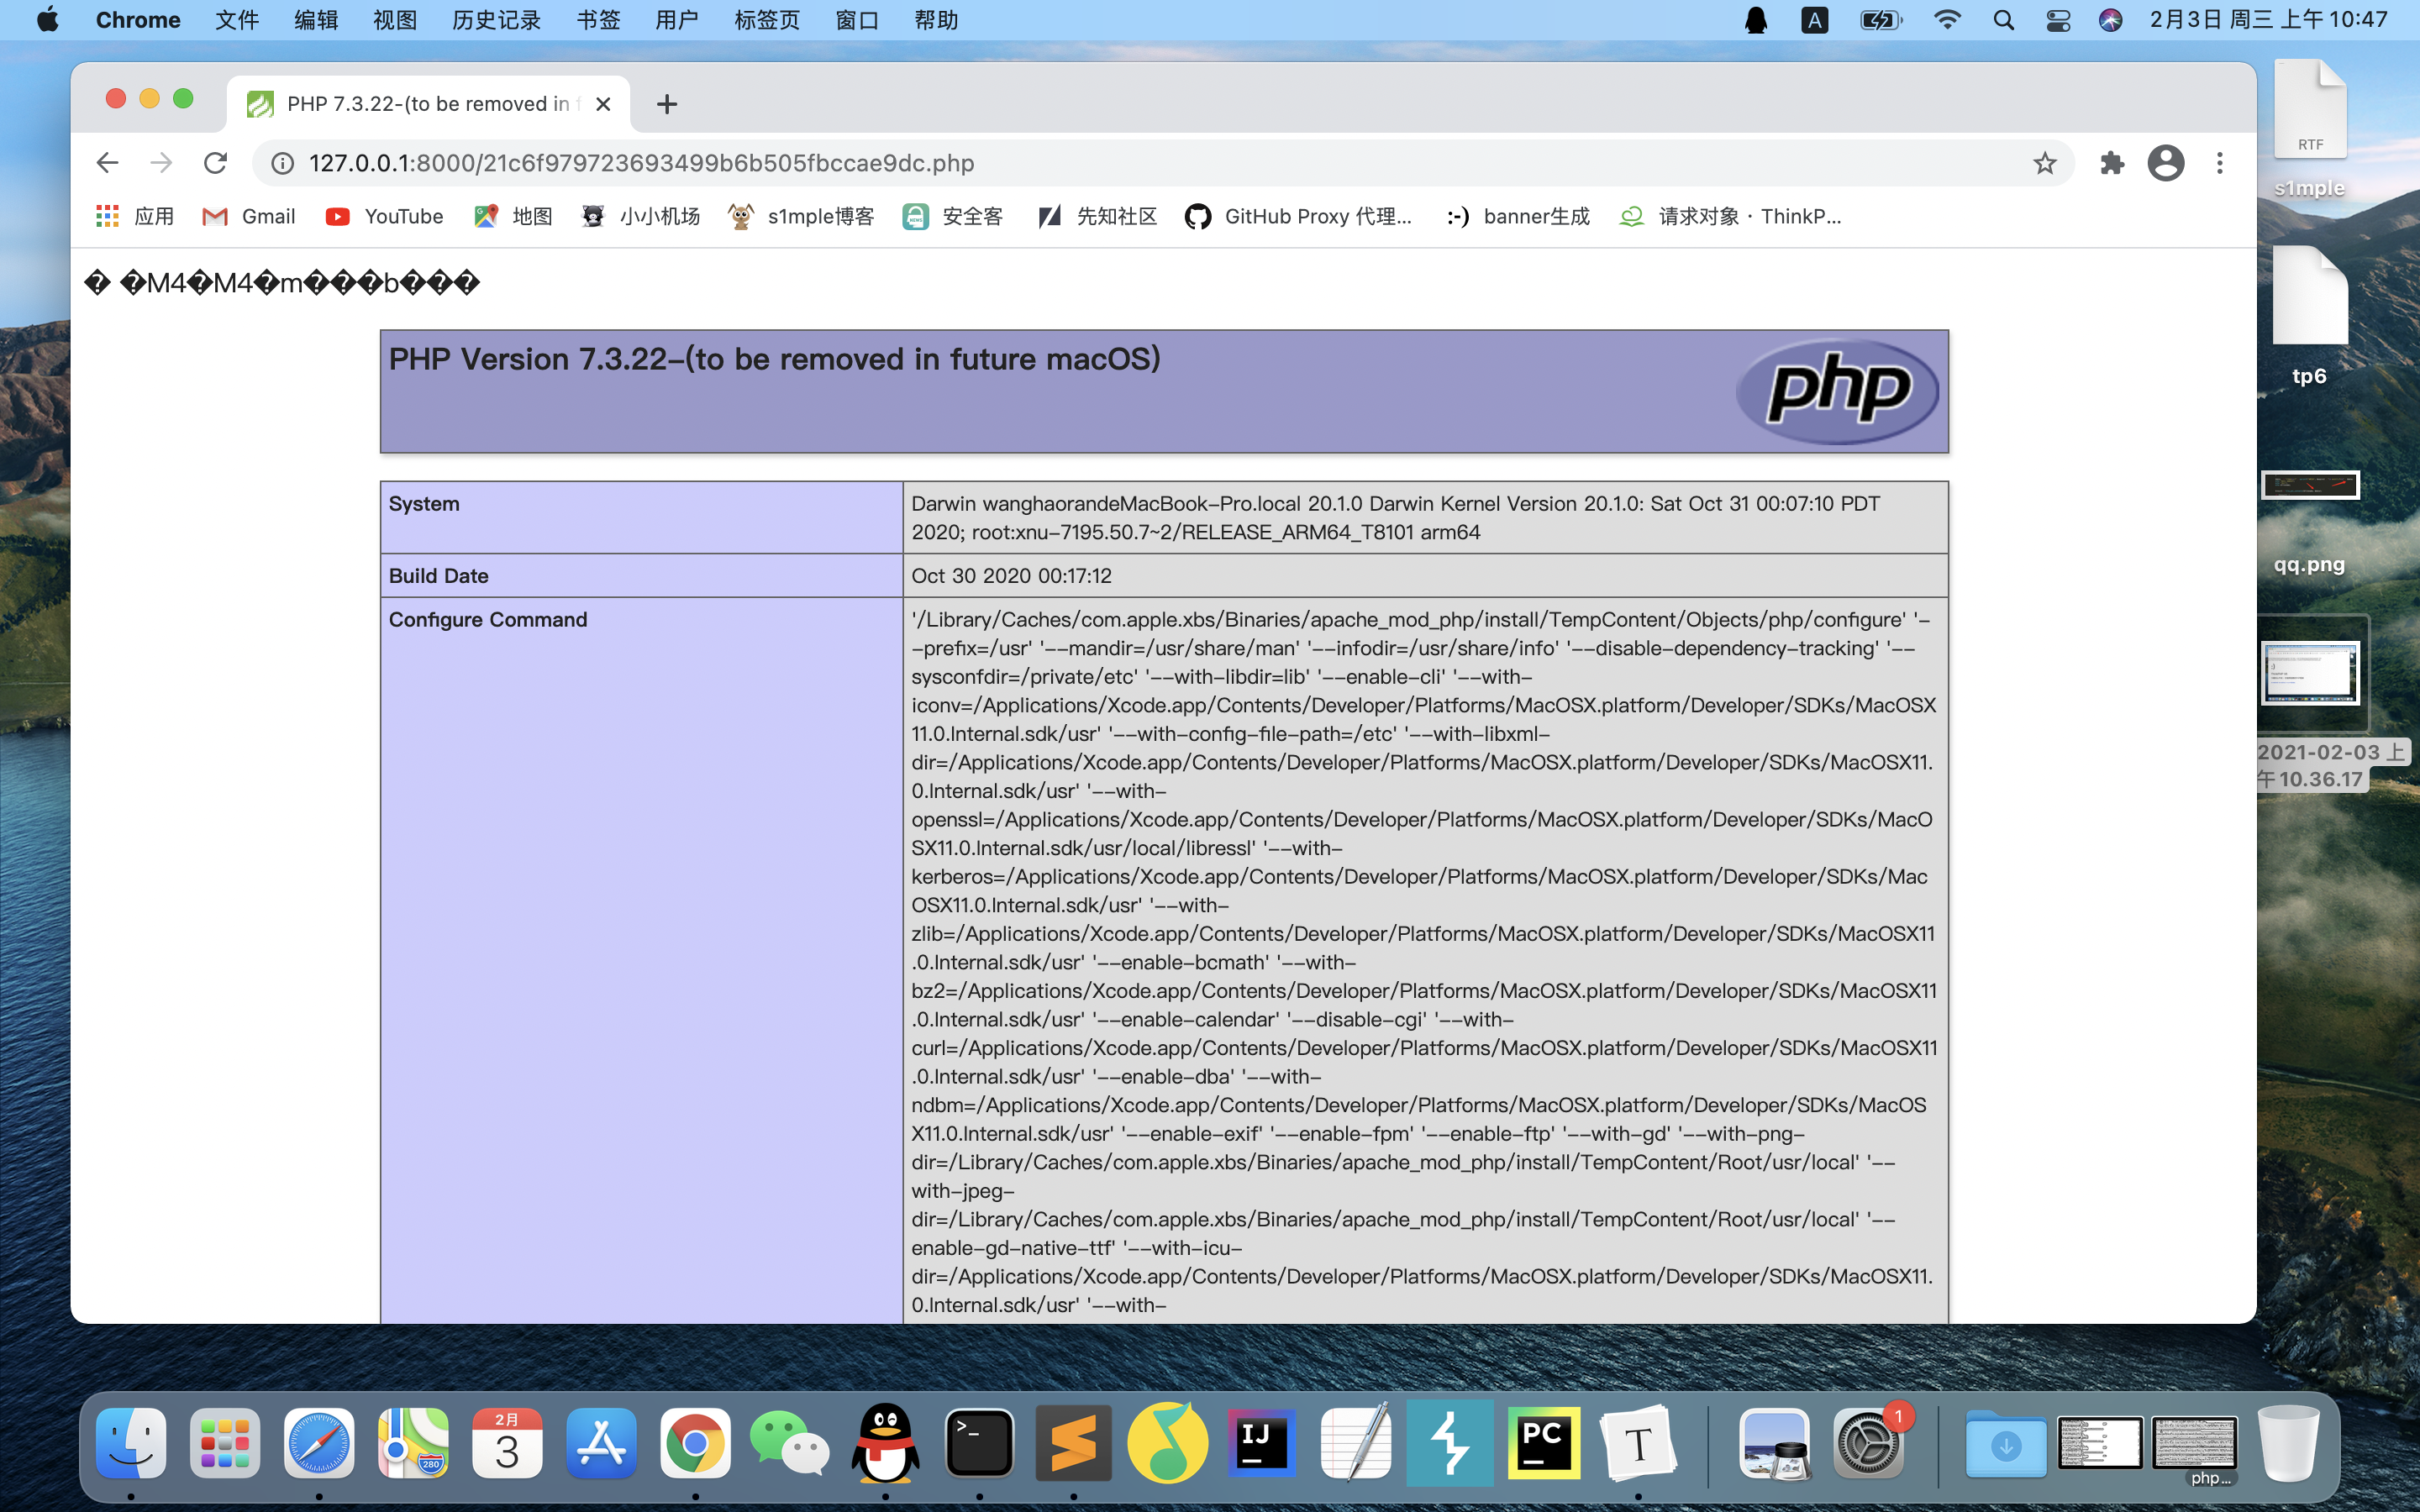
Task: Open the 用户 menu
Action: (x=677, y=20)
